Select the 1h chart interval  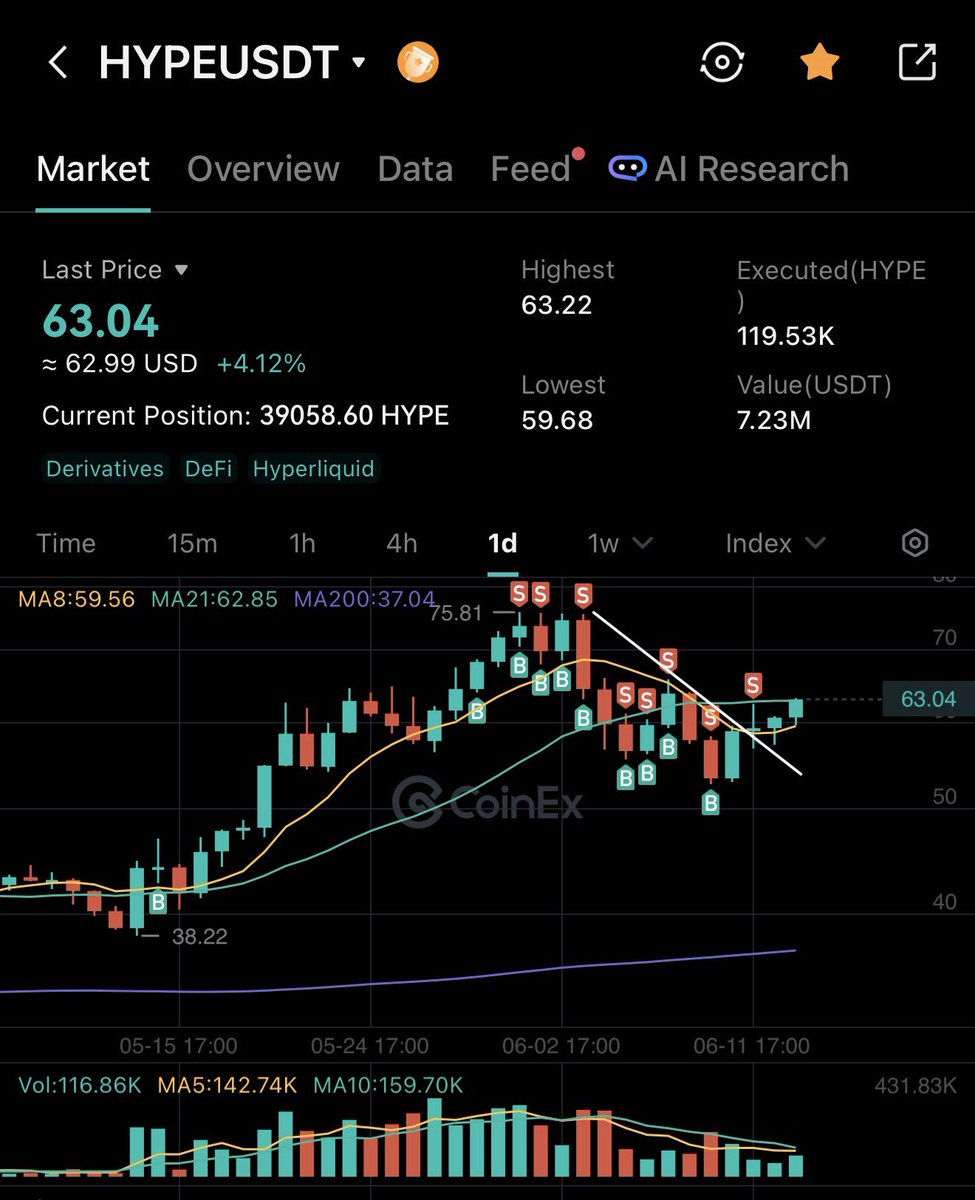(302, 543)
